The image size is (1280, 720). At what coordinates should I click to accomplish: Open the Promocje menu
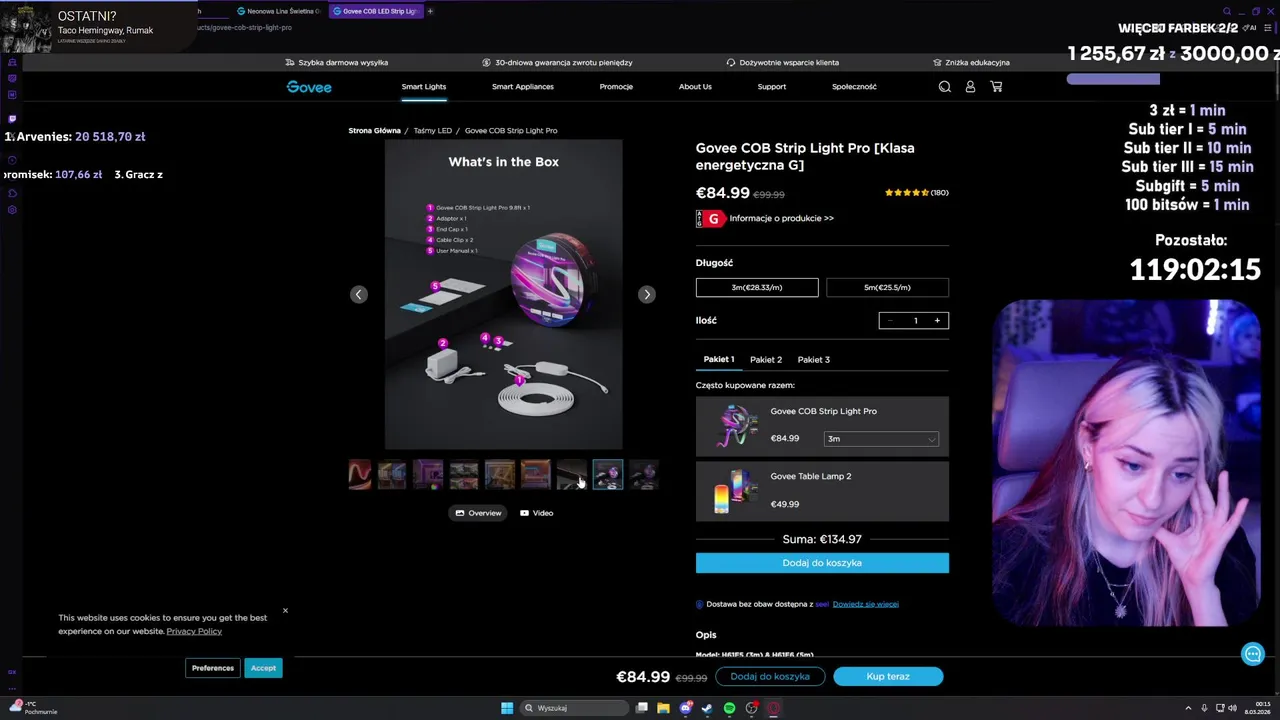click(x=616, y=86)
